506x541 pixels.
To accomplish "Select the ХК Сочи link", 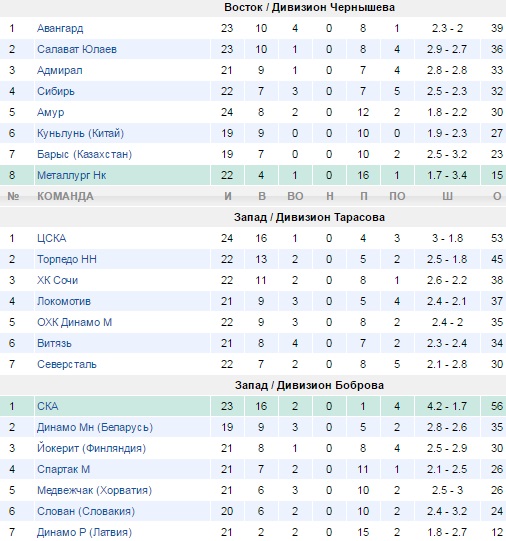I will [x=58, y=280].
